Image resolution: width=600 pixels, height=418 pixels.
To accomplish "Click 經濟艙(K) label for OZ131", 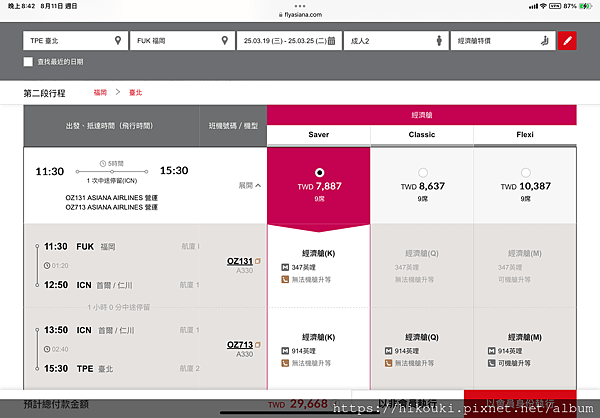I will (318, 253).
